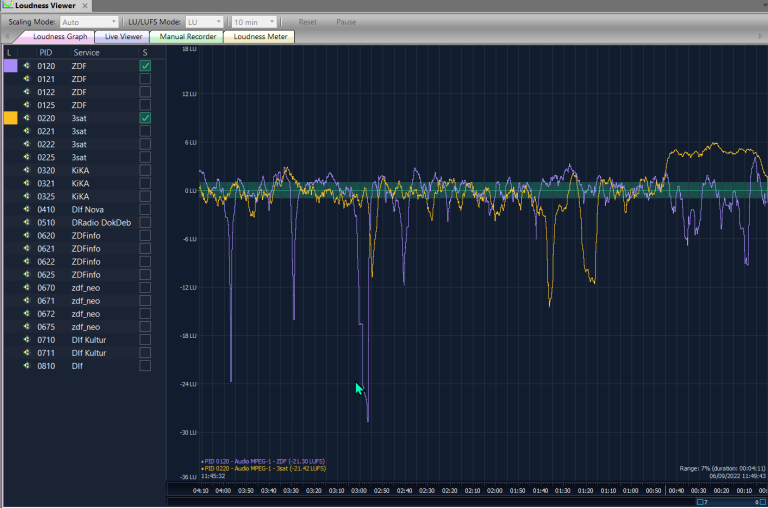Screen dimensions: 768x508
Task: Click the speaker icon for PID 0621
Action: pyautogui.click(x=26, y=248)
